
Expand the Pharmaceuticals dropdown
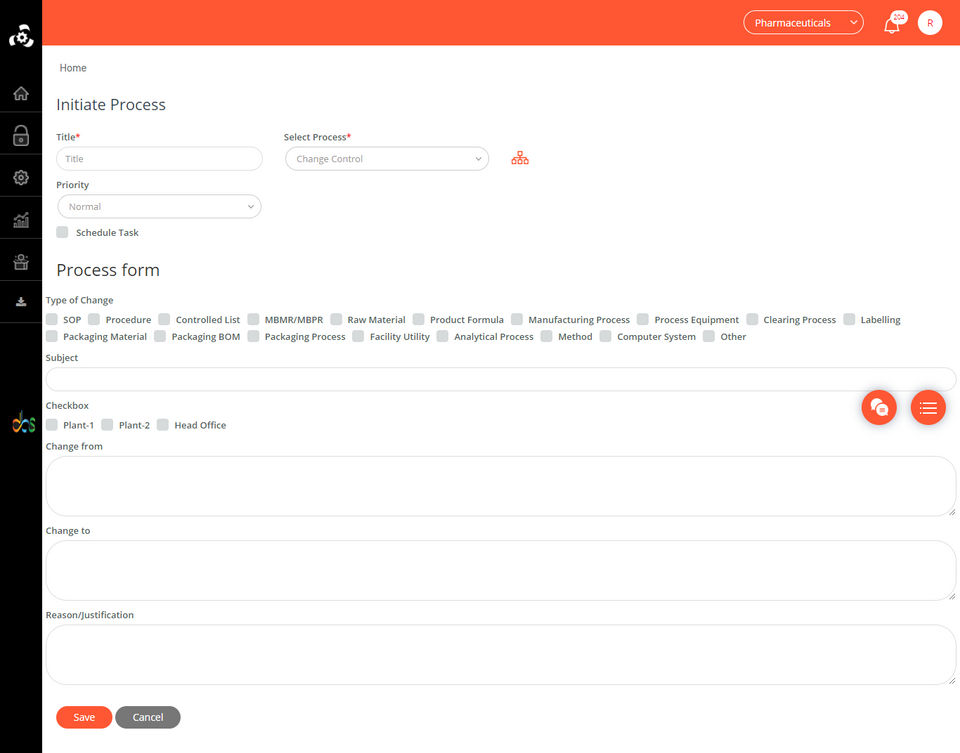803,23
